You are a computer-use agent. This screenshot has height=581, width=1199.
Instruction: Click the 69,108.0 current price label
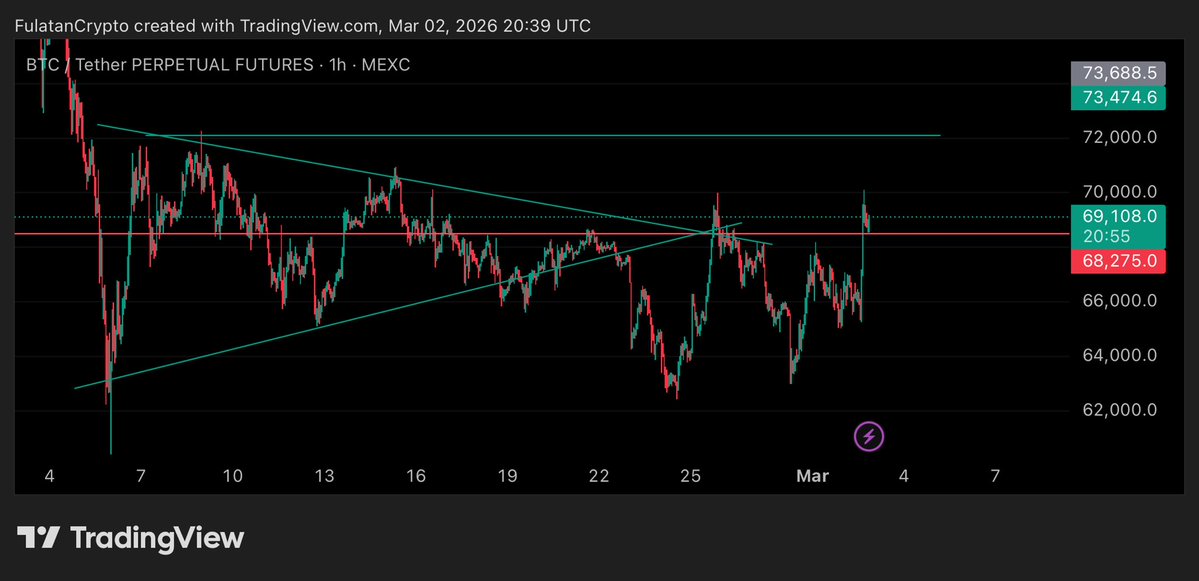(x=1118, y=216)
